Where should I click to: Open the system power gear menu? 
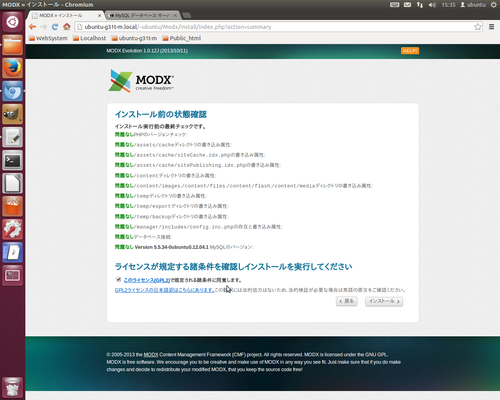coord(494,5)
